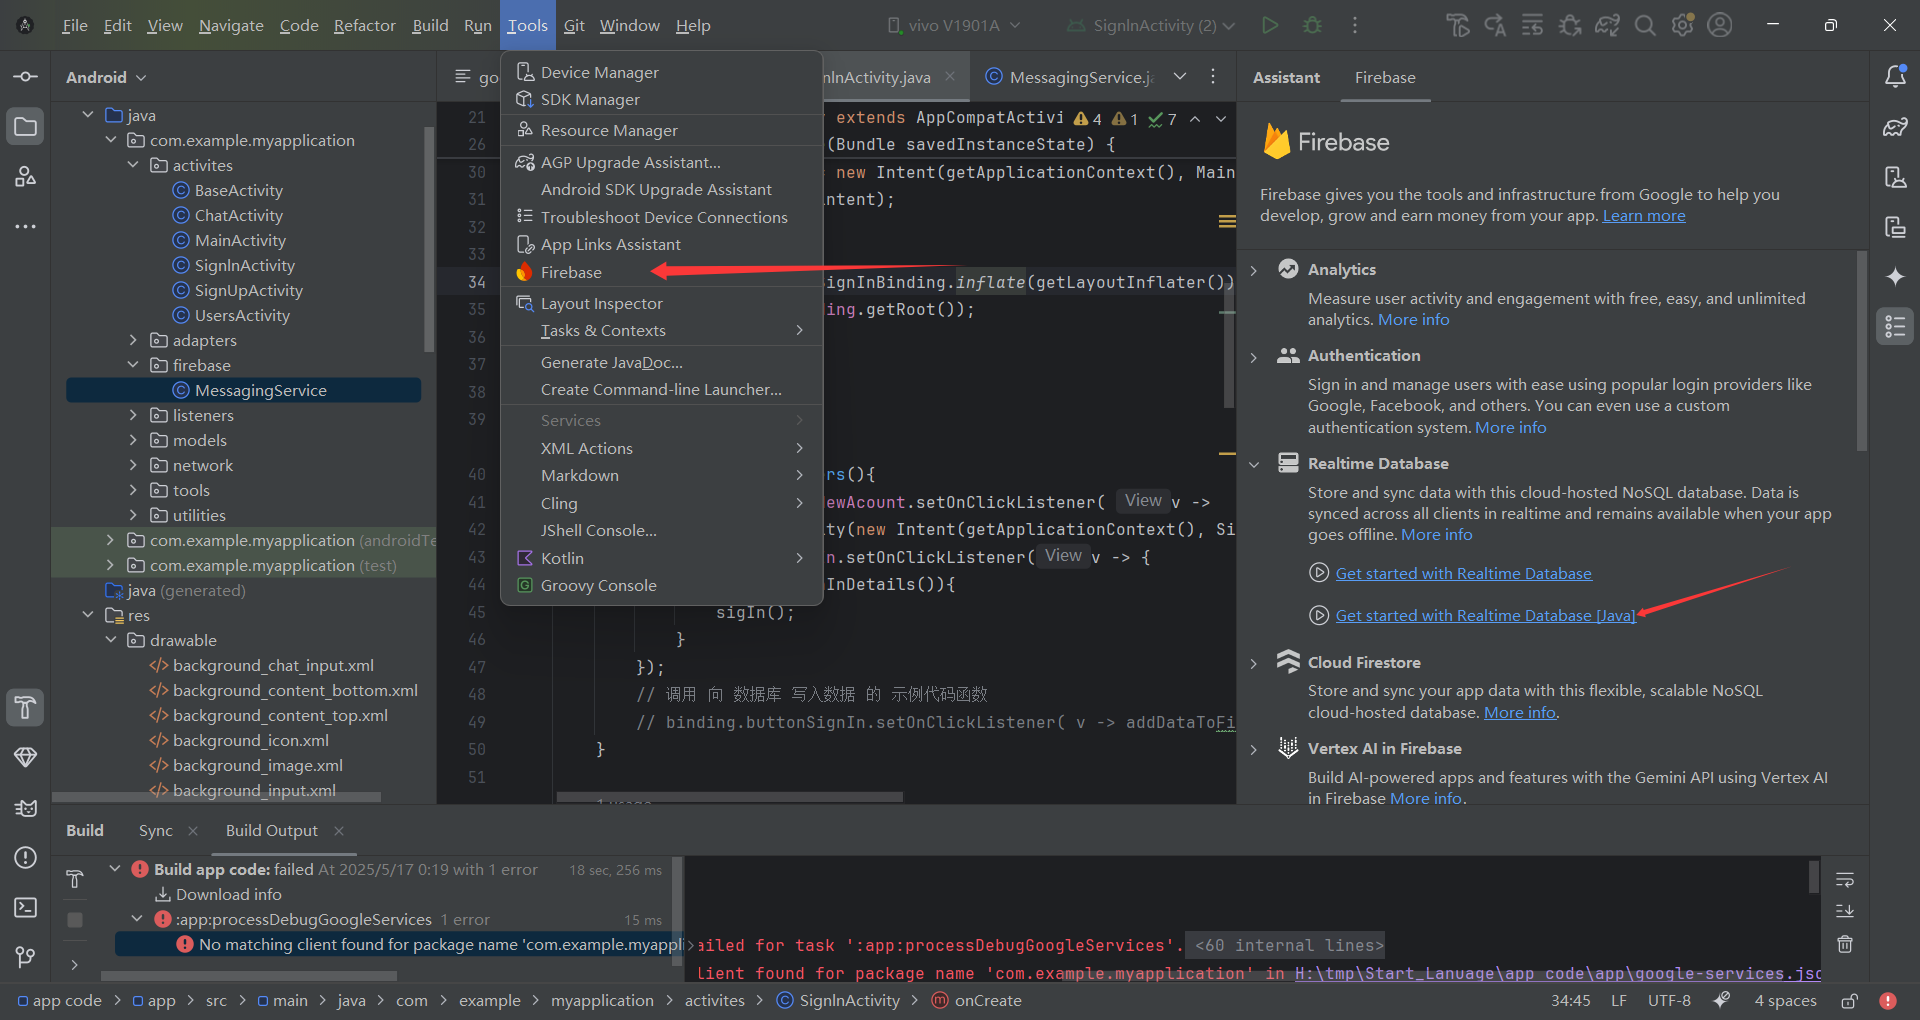This screenshot has height=1020, width=1920.
Task: Open the Project tool window folder icon
Action: tap(26, 127)
